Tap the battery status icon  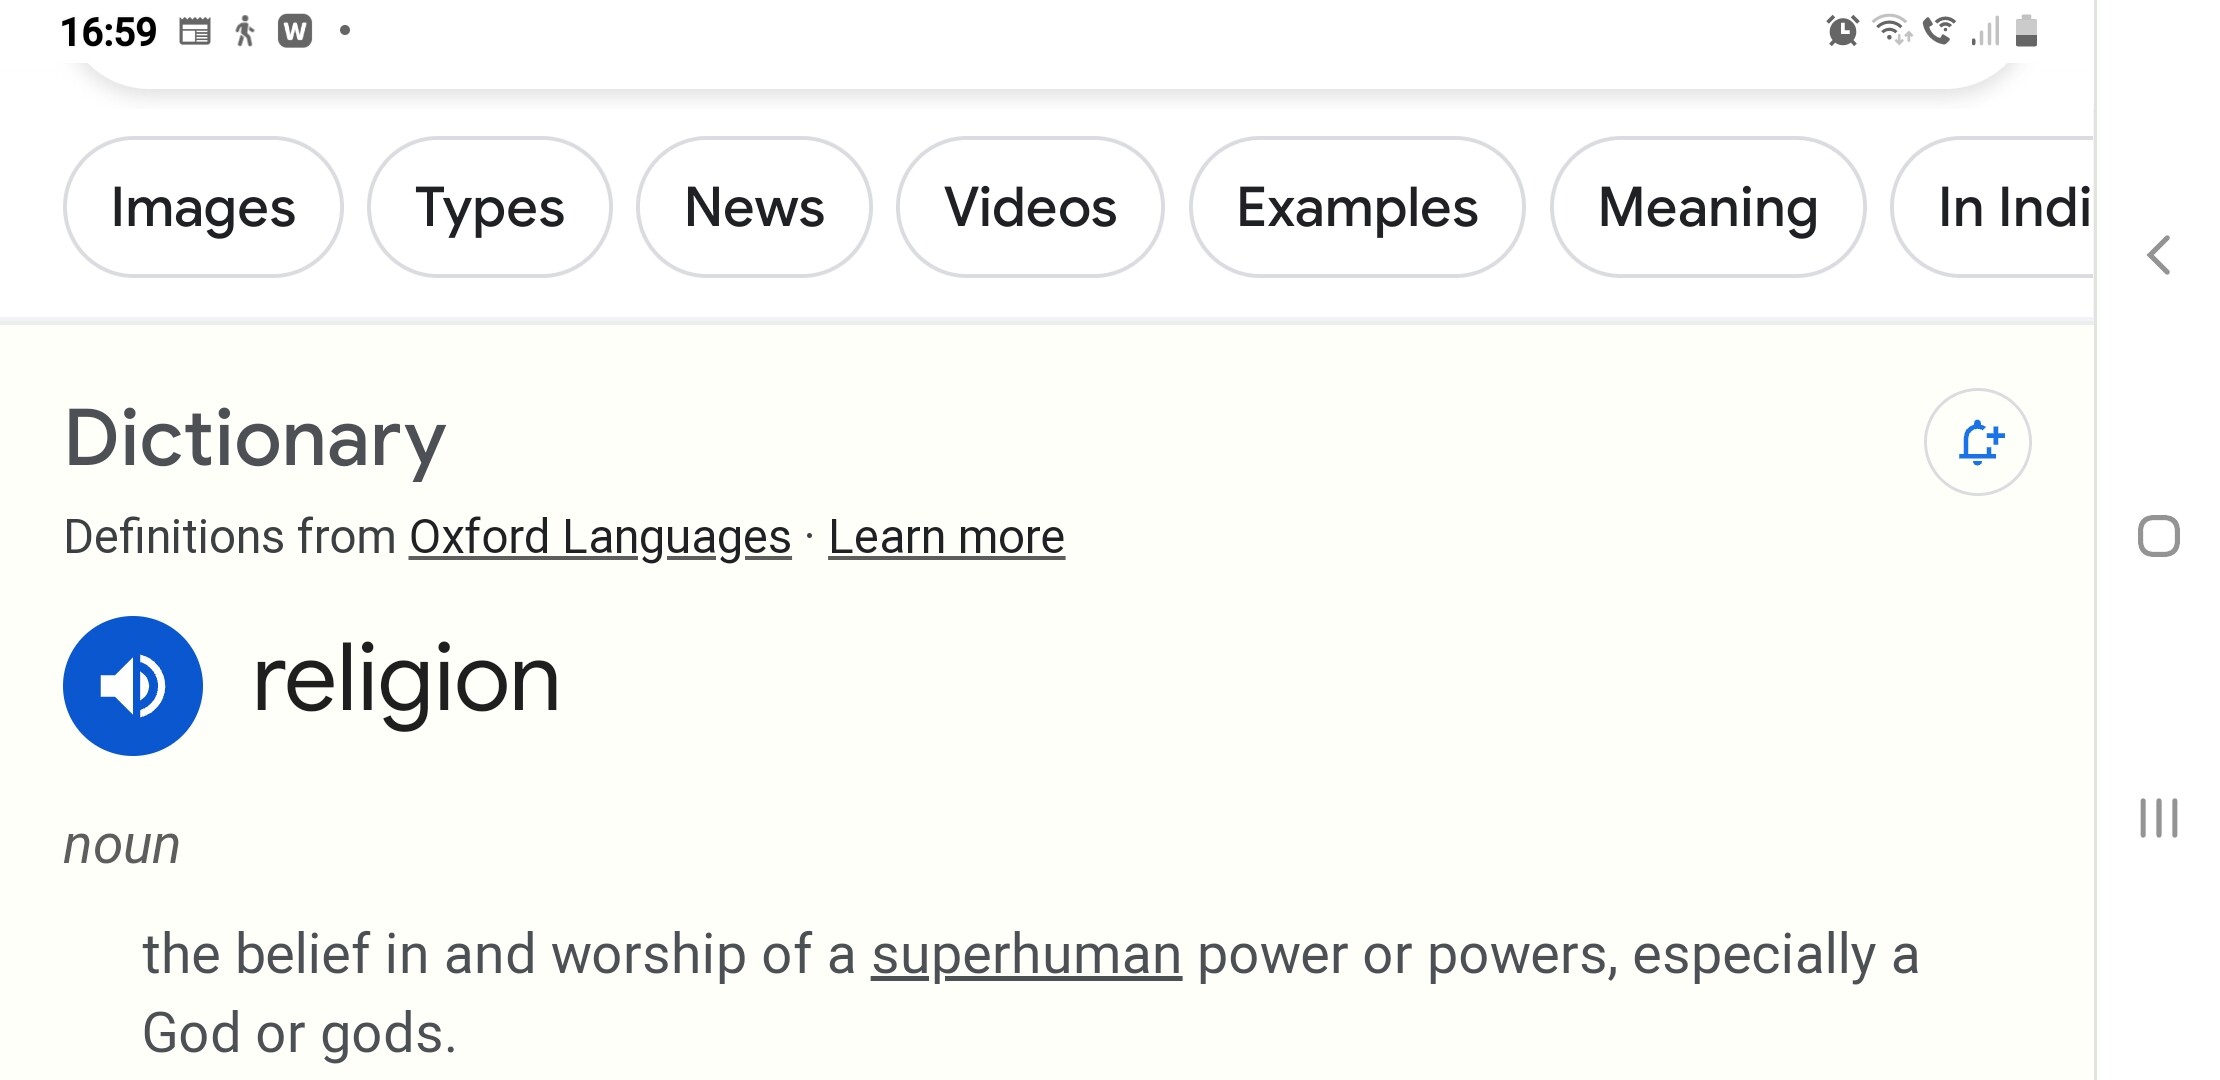click(2026, 31)
